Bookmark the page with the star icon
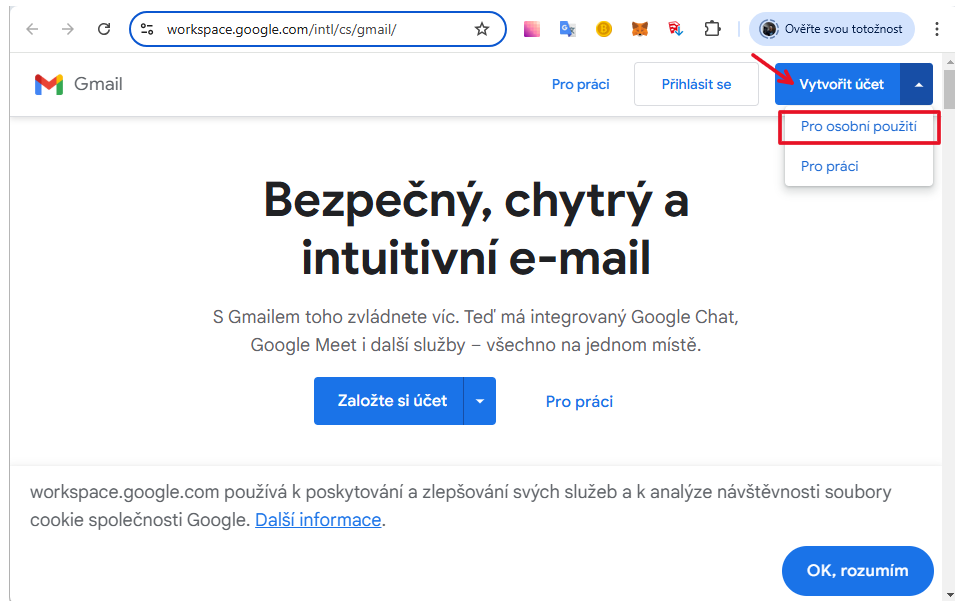Viewport: 961px width, 612px height. 481,29
